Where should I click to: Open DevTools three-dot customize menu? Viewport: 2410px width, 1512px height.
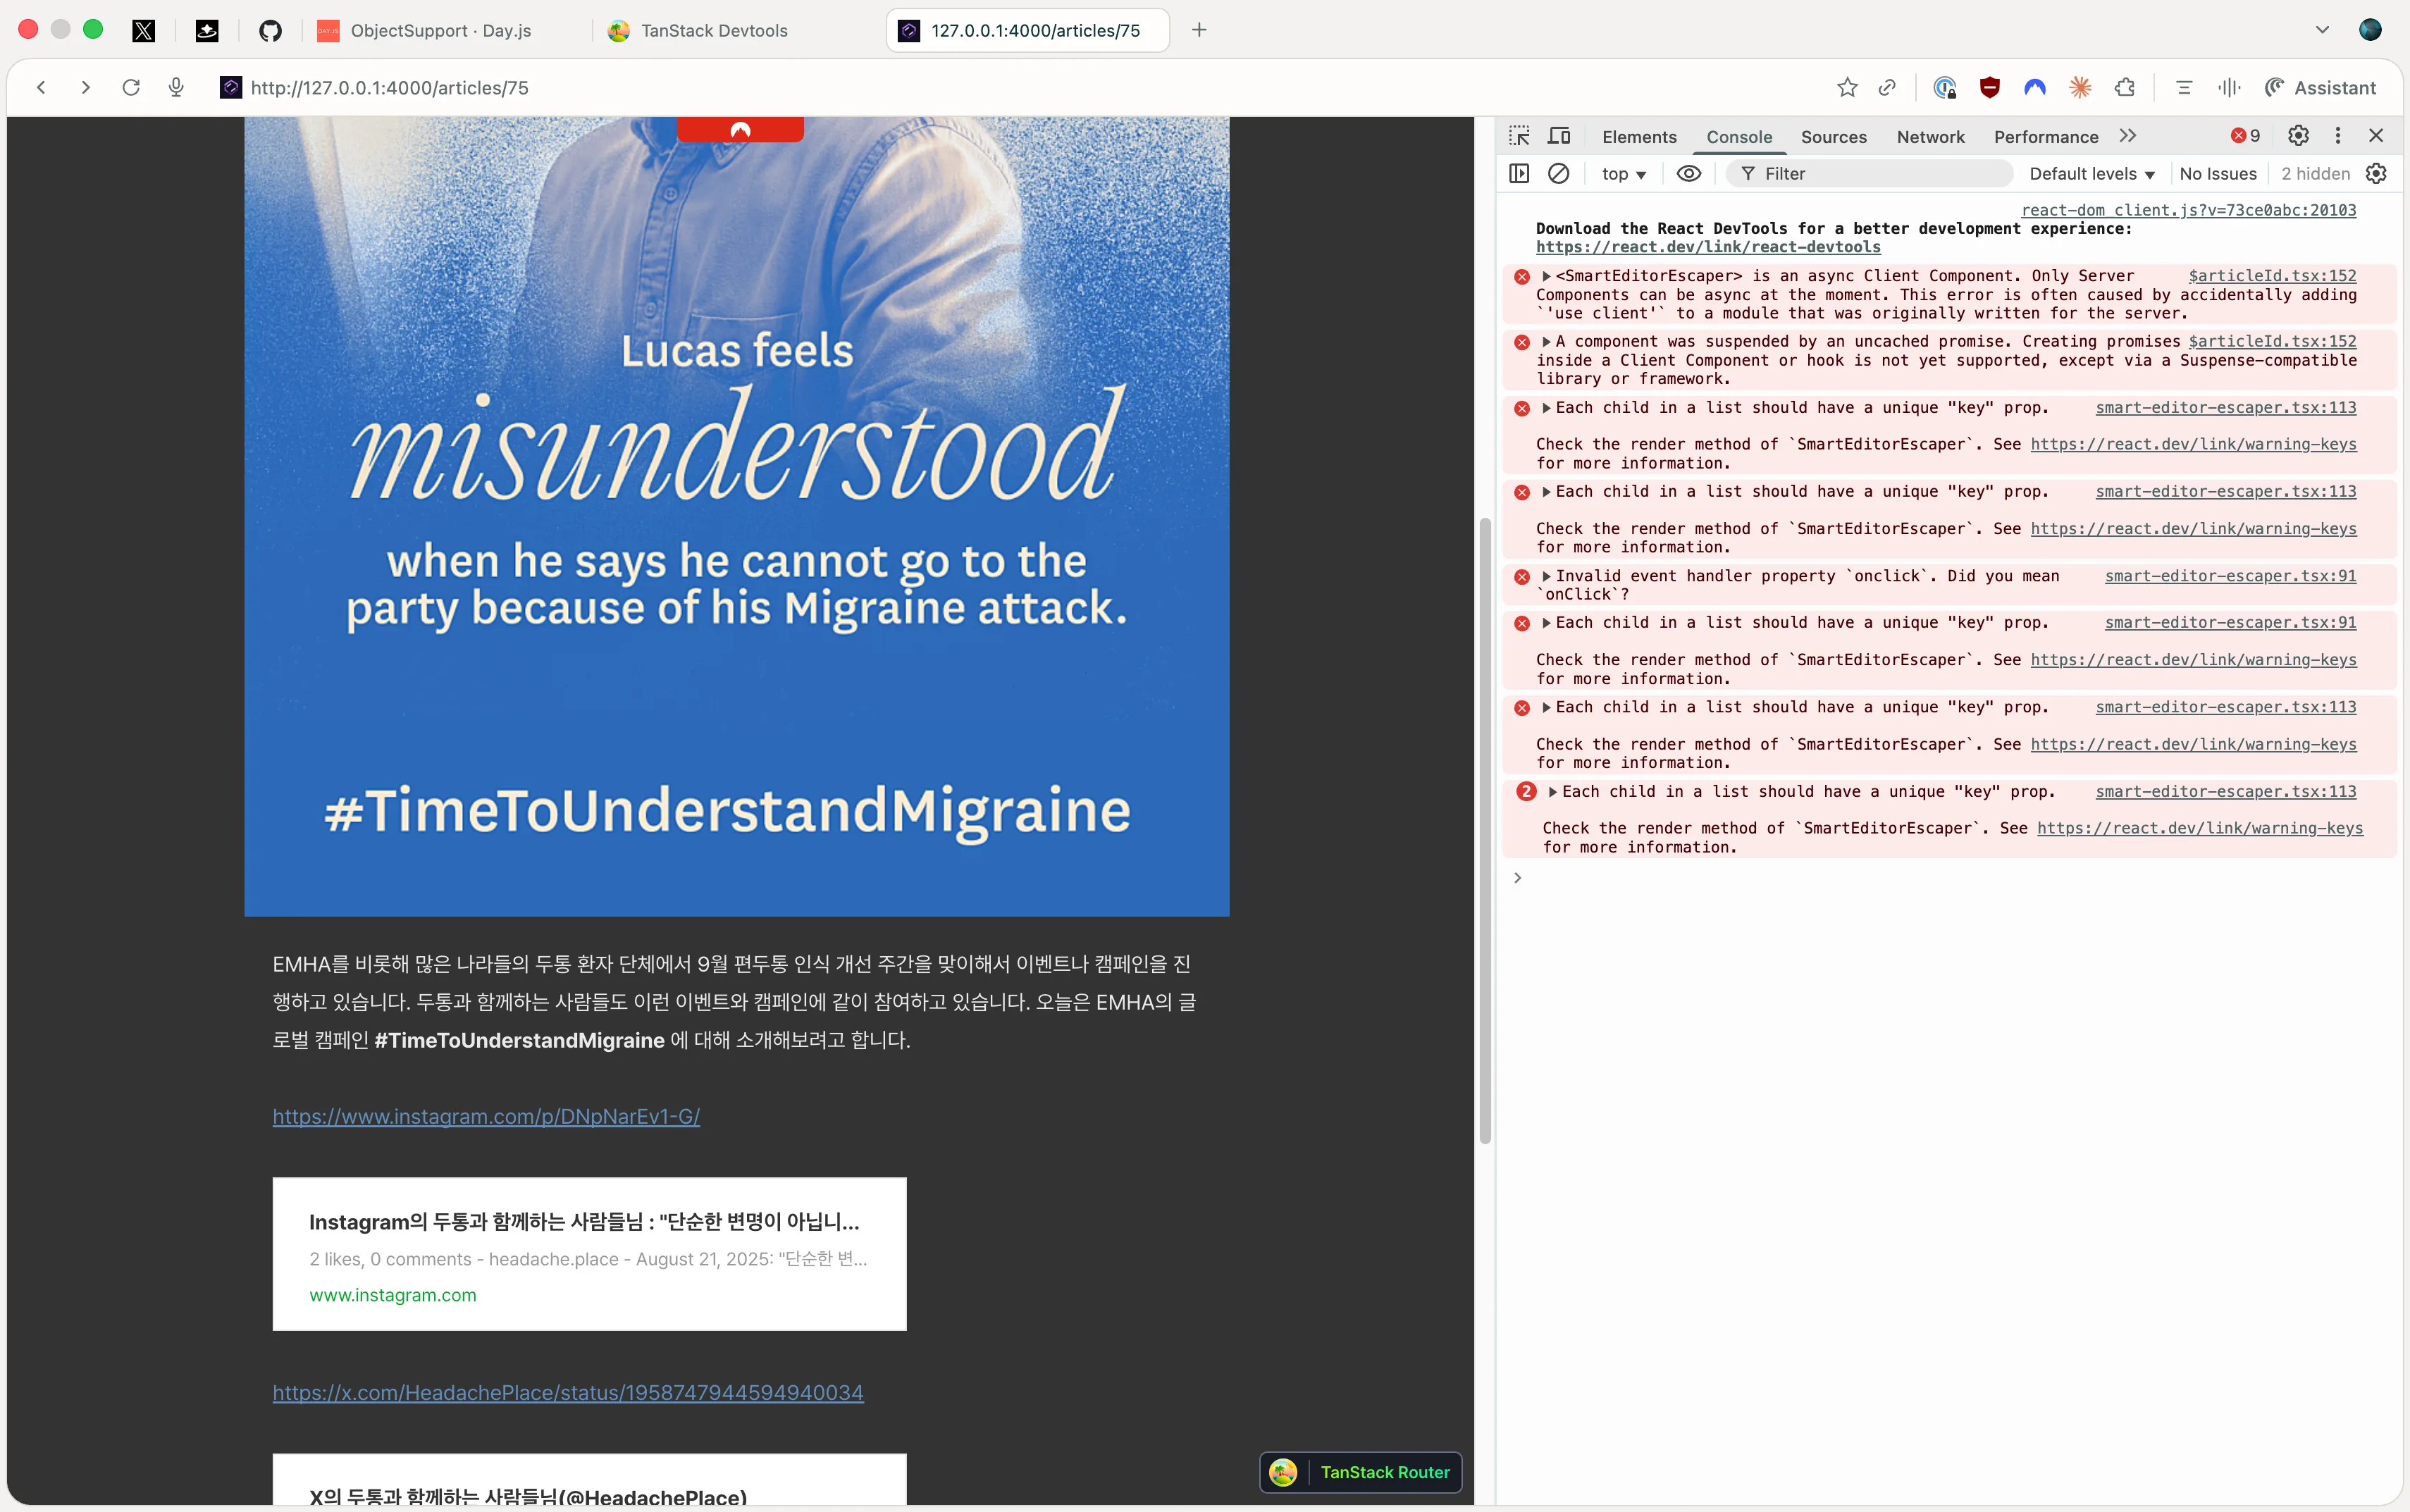pos(2337,136)
